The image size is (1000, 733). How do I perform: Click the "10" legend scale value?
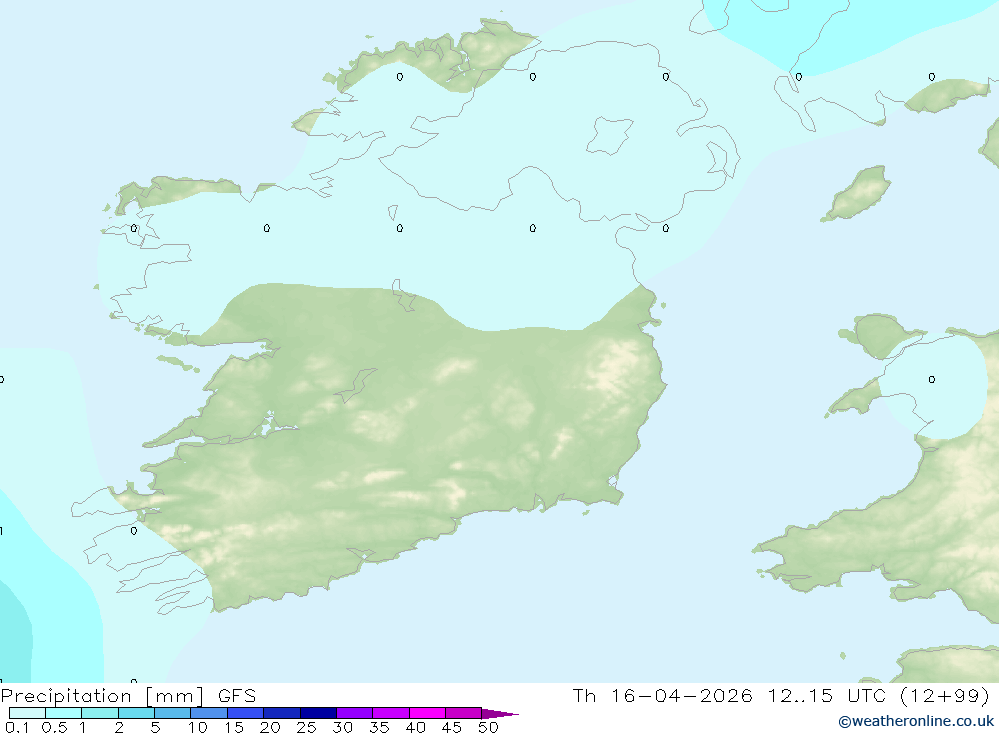pyautogui.click(x=198, y=727)
